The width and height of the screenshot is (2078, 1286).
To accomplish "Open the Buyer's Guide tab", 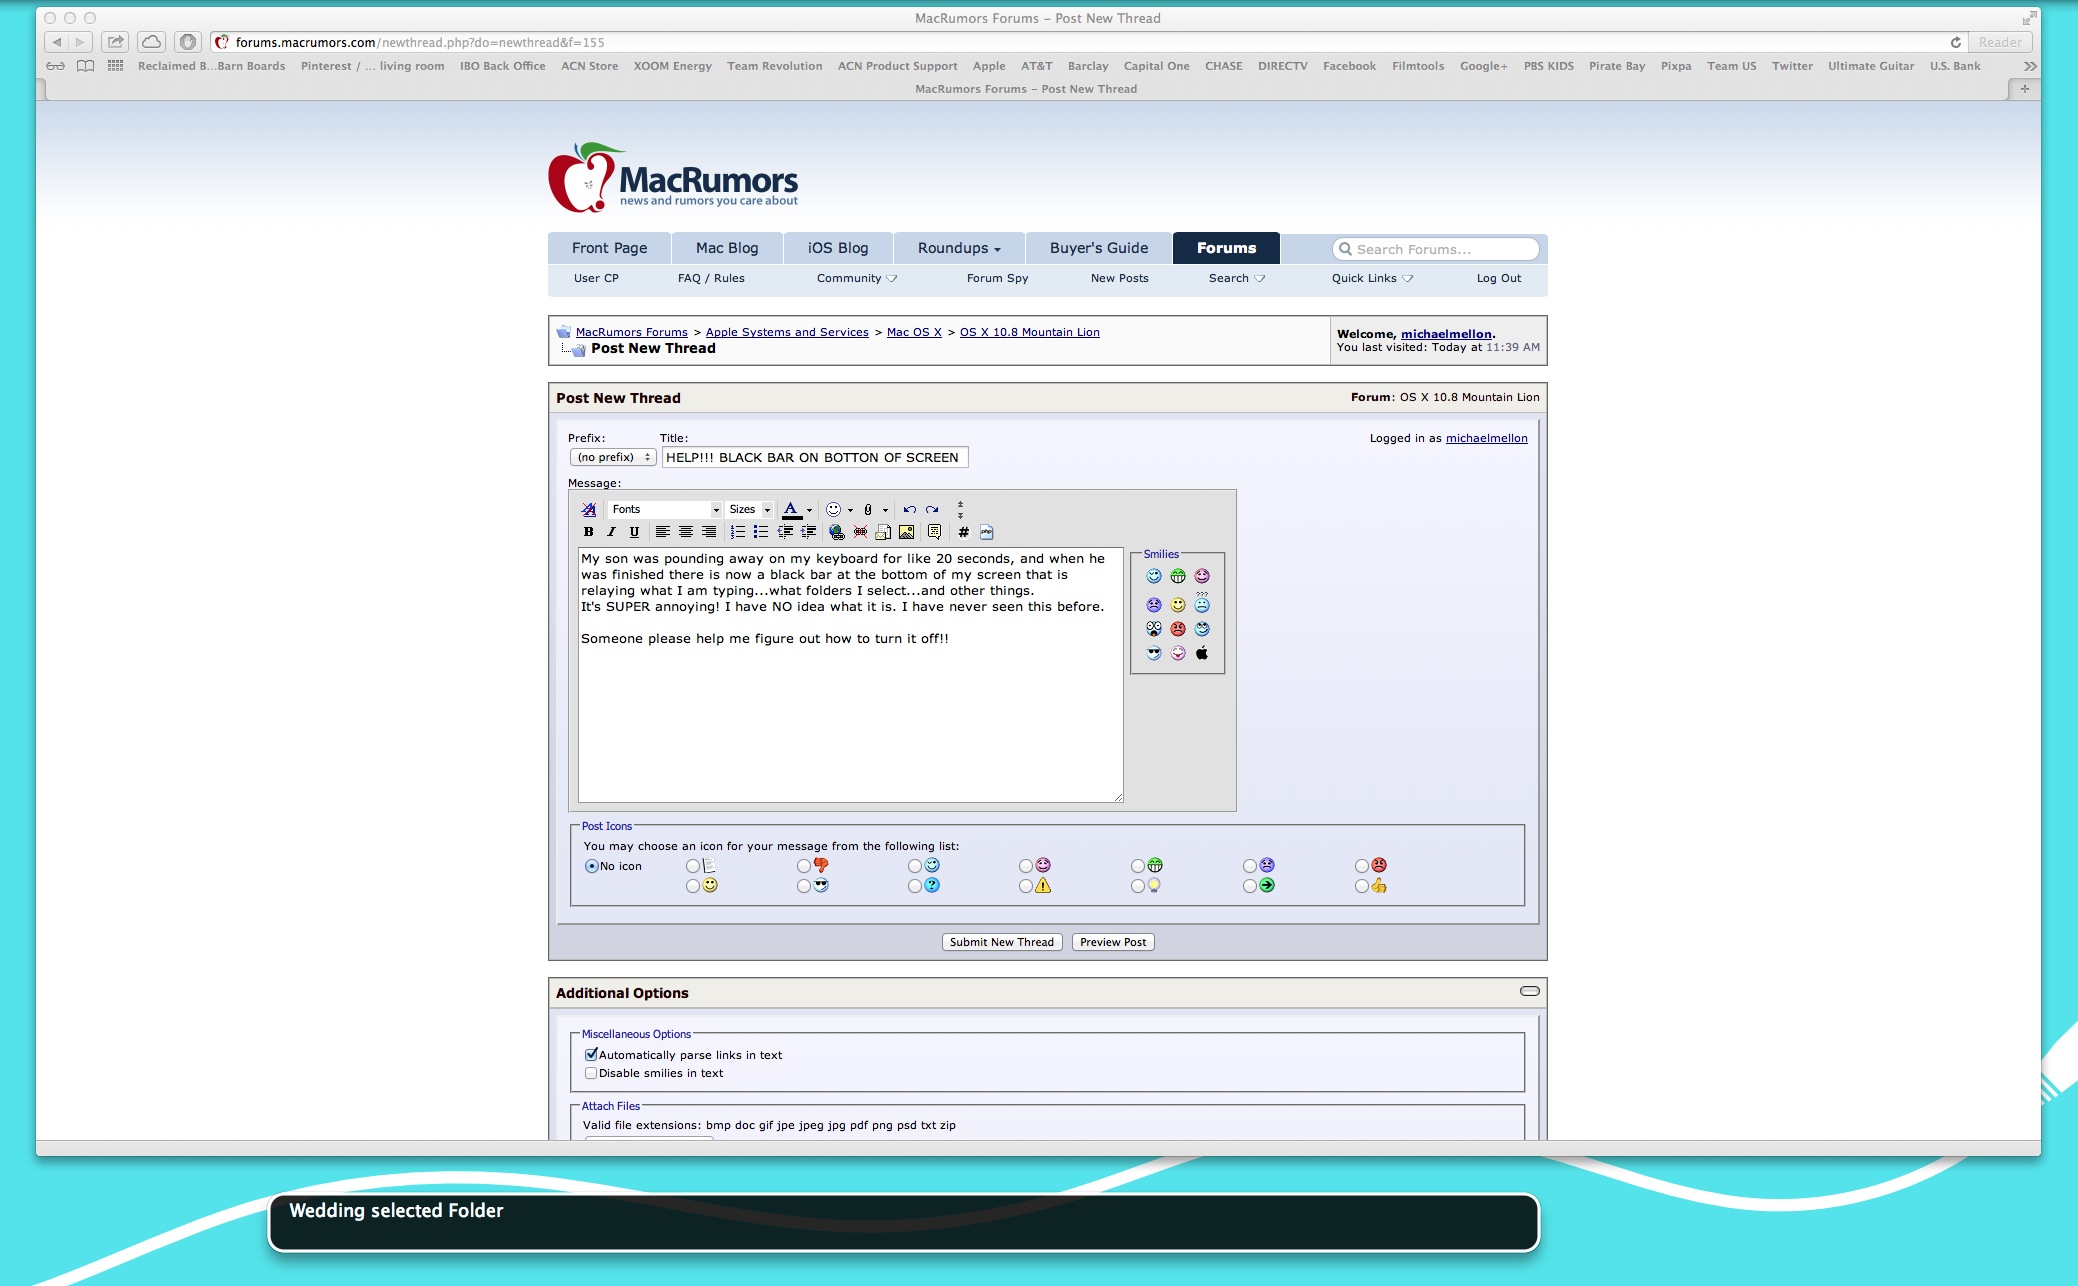I will click(x=1099, y=248).
